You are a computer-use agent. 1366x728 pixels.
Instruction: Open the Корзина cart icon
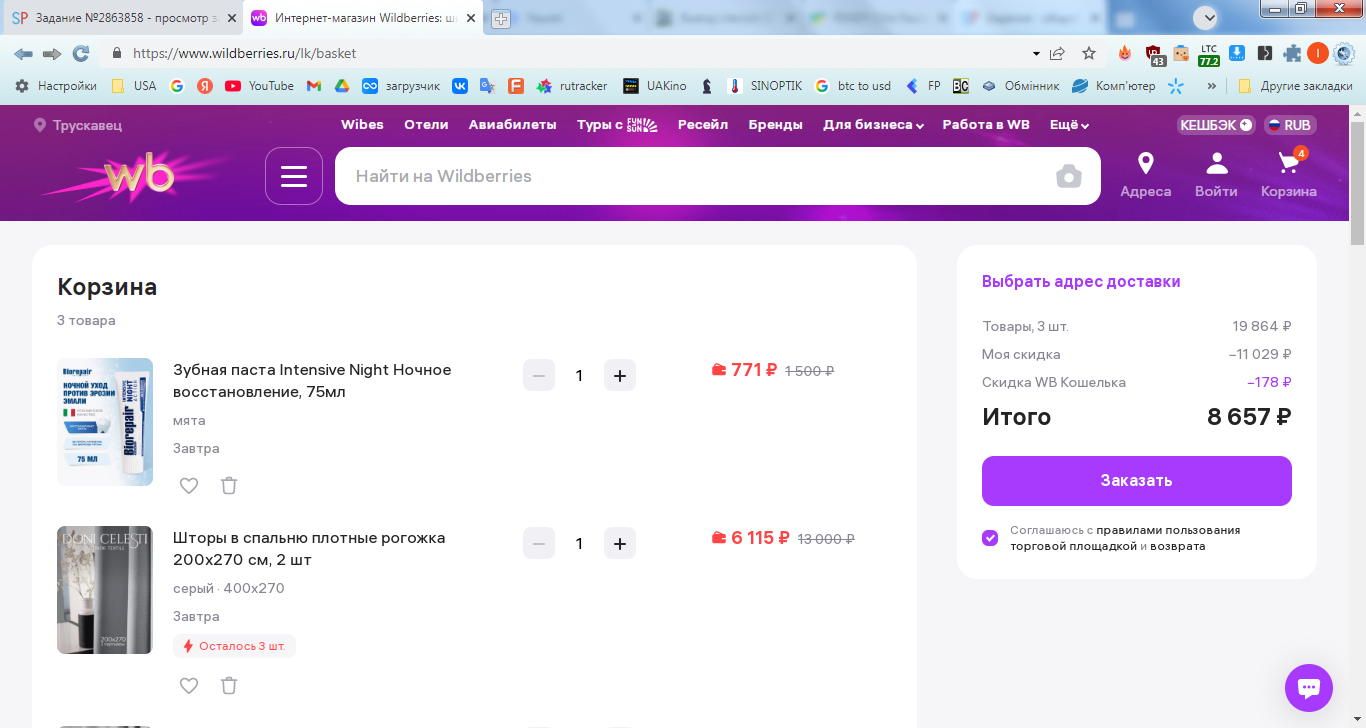point(1289,175)
